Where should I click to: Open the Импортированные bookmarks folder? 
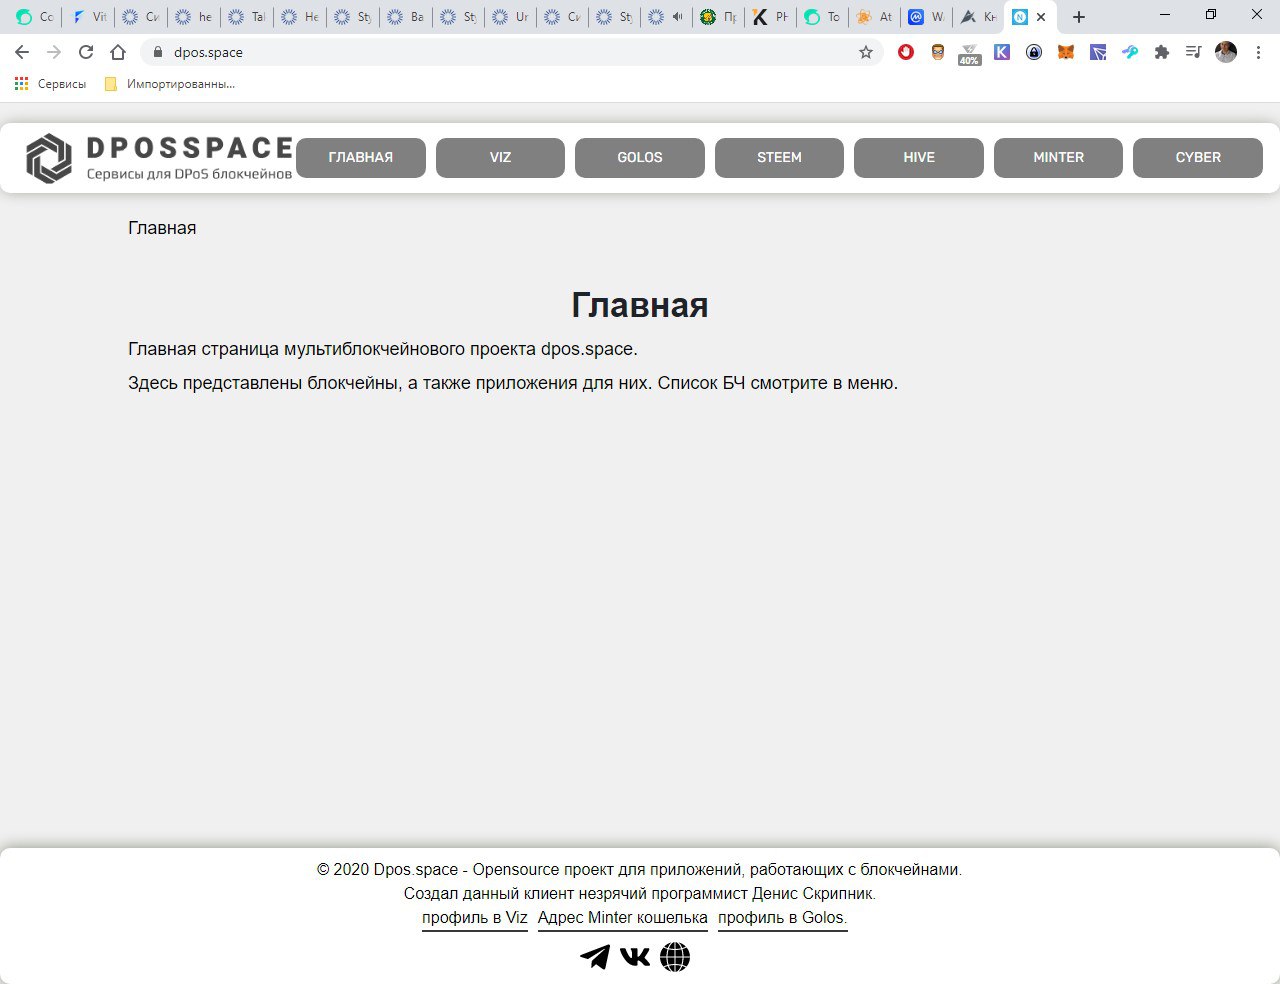coord(170,84)
